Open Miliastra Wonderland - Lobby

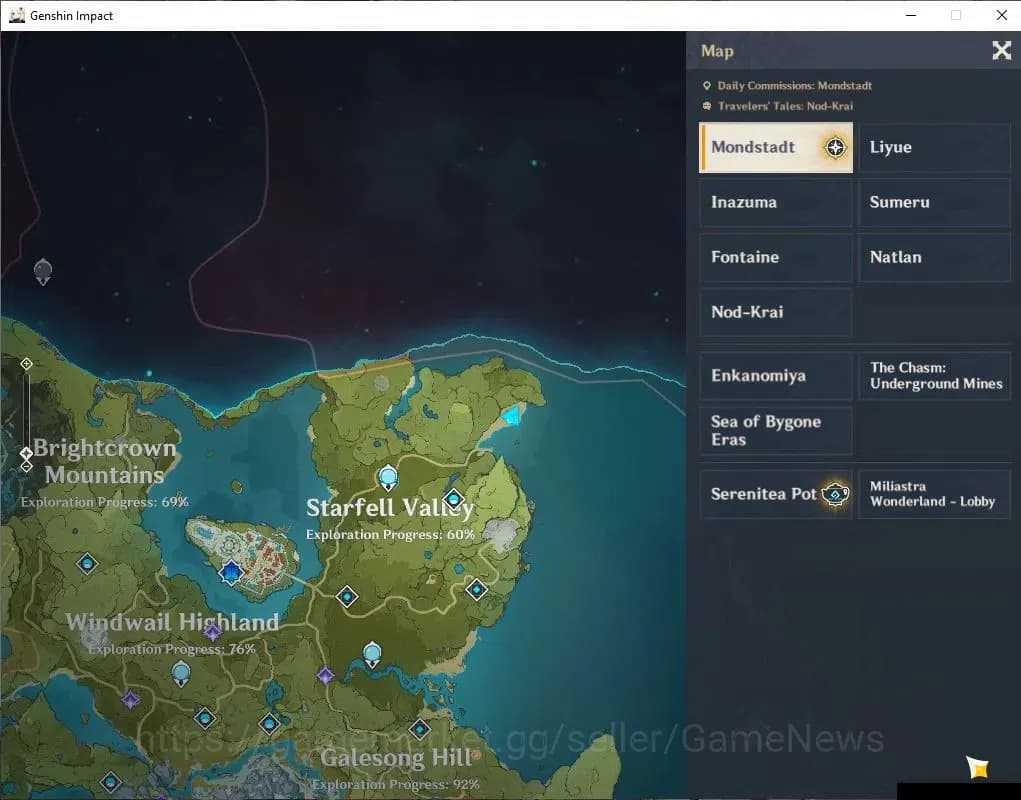[934, 494]
